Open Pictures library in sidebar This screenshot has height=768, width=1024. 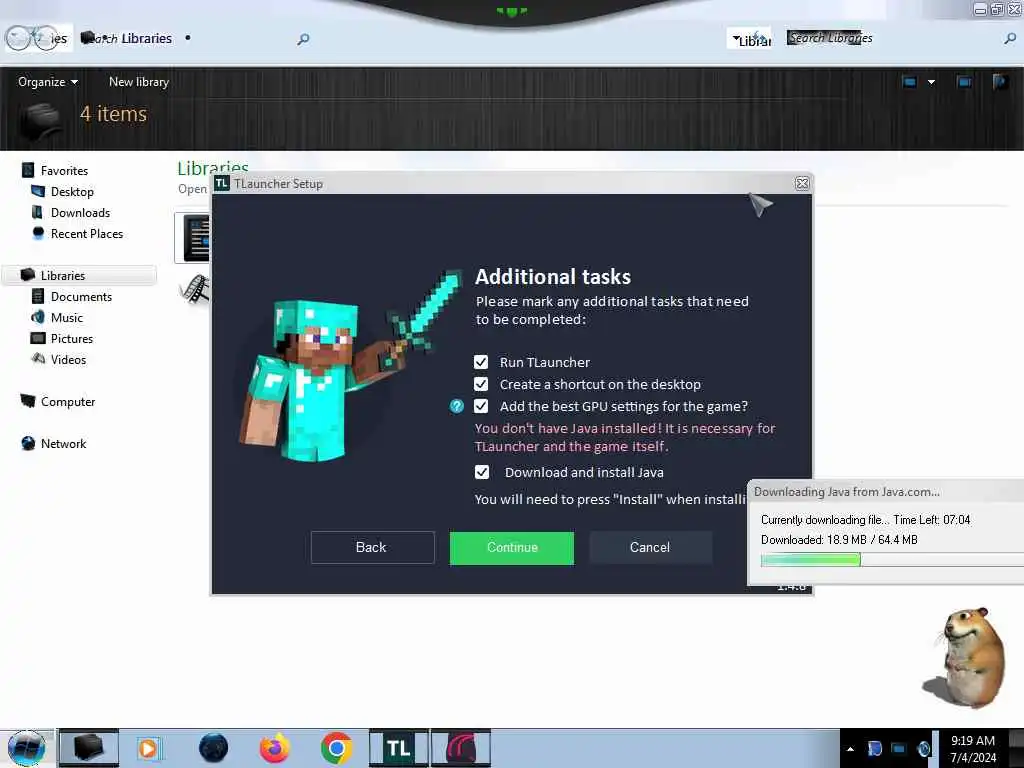[72, 338]
